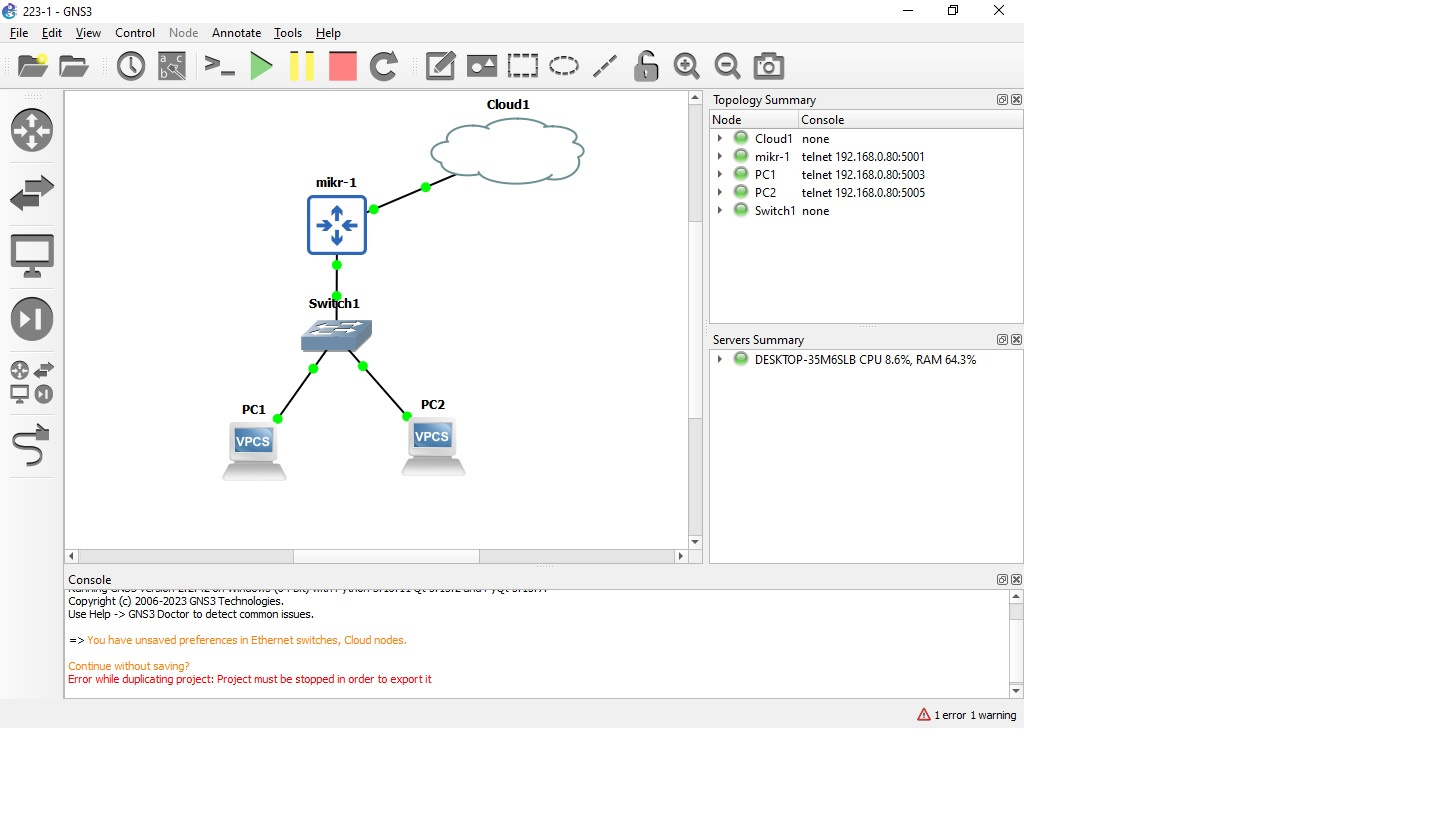Select telnet 192.168.0.80:5001 console text
The height and width of the screenshot is (820, 1438).
coord(863,157)
